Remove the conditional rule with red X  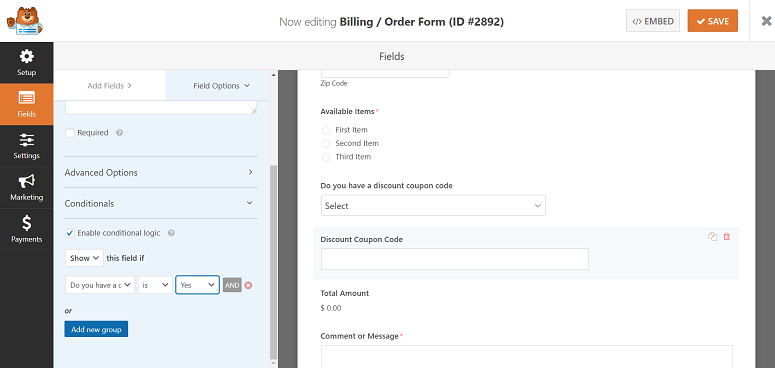pyautogui.click(x=248, y=285)
